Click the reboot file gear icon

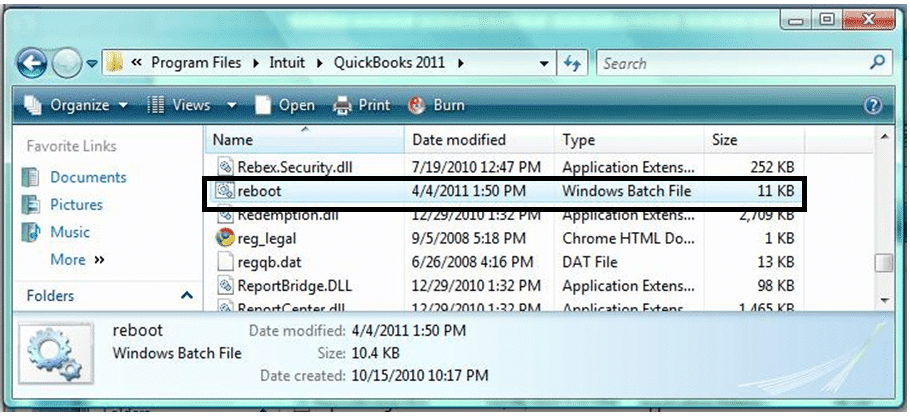click(x=225, y=191)
